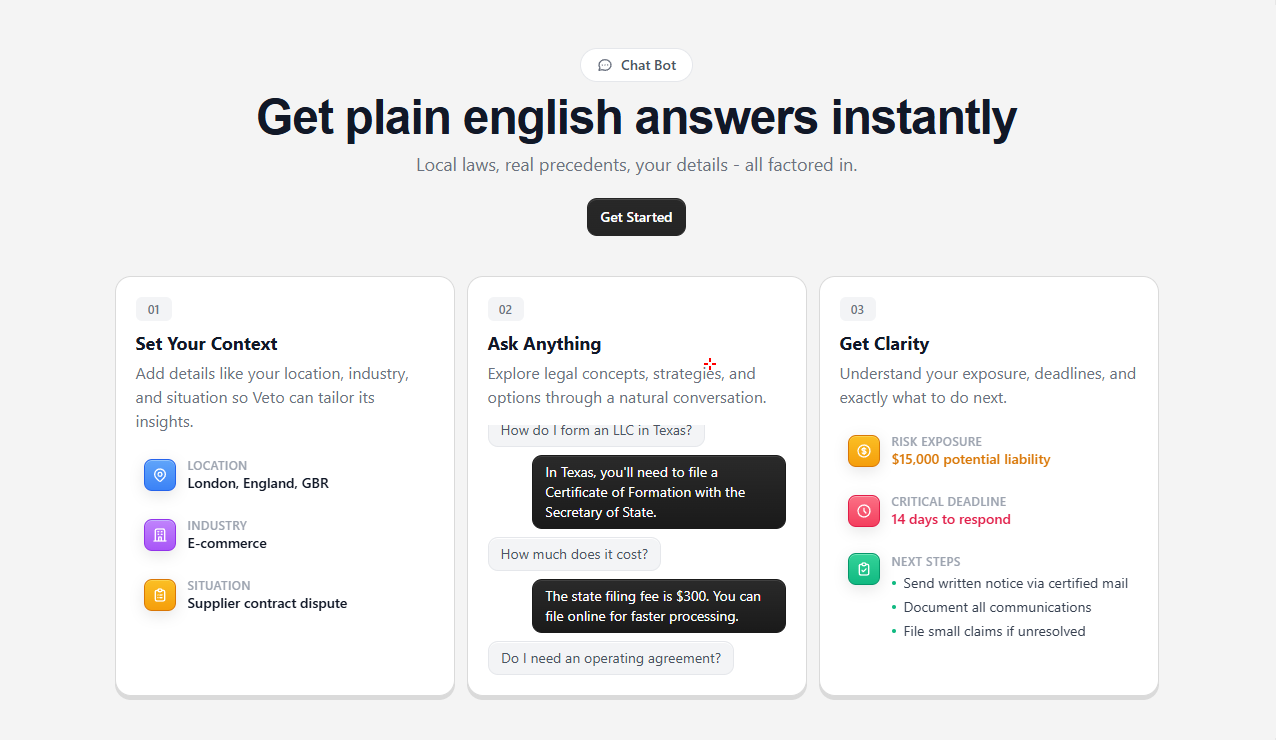This screenshot has width=1276, height=740.
Task: Click the 03 badge on Get Clarity card
Action: [x=857, y=309]
